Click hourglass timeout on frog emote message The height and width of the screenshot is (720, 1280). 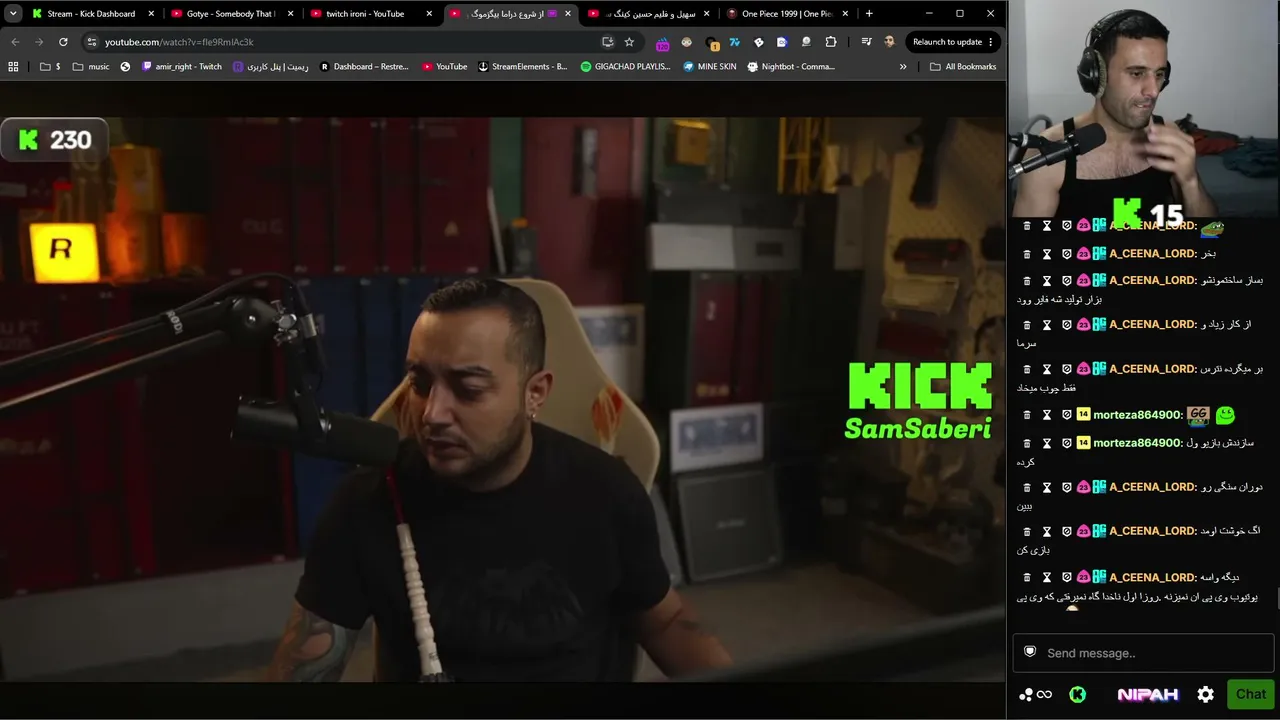coord(1047,226)
